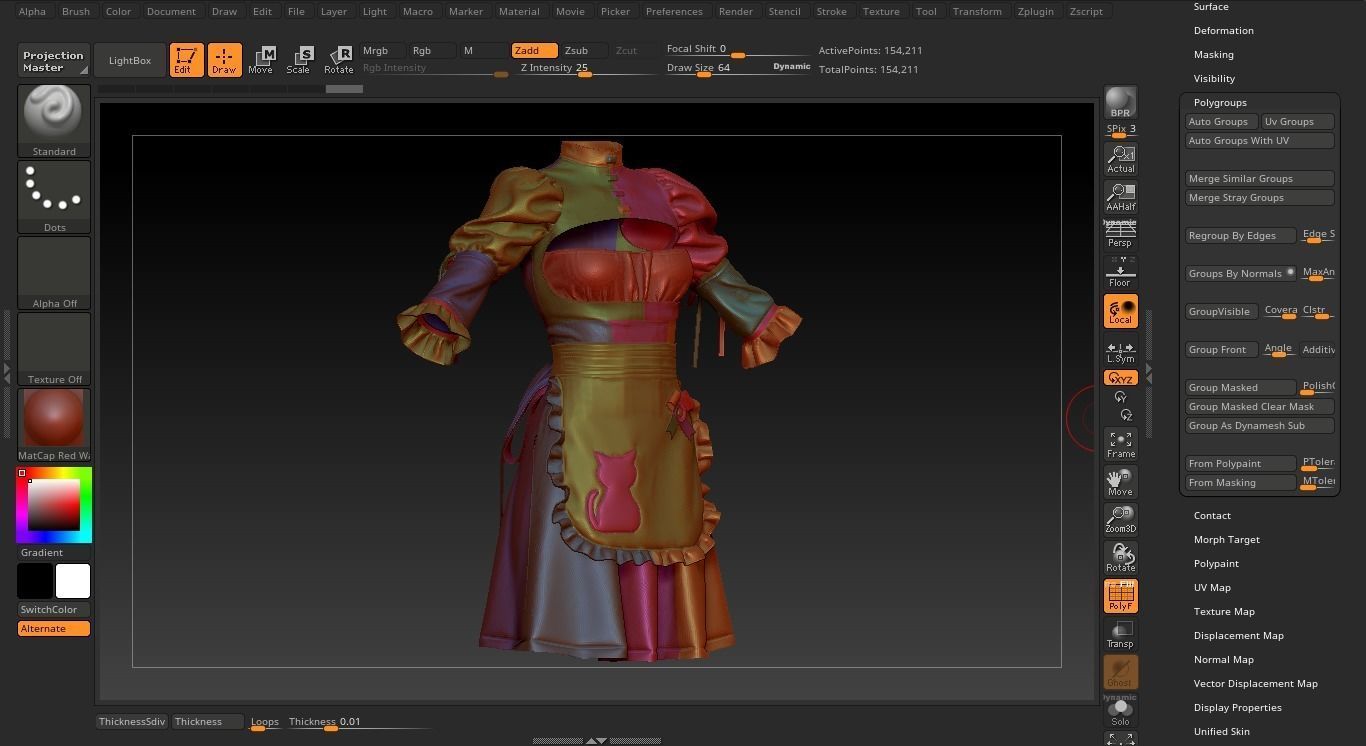Select the MatCap Red Wax material
Viewport: 1366px width, 746px height.
coord(53,418)
